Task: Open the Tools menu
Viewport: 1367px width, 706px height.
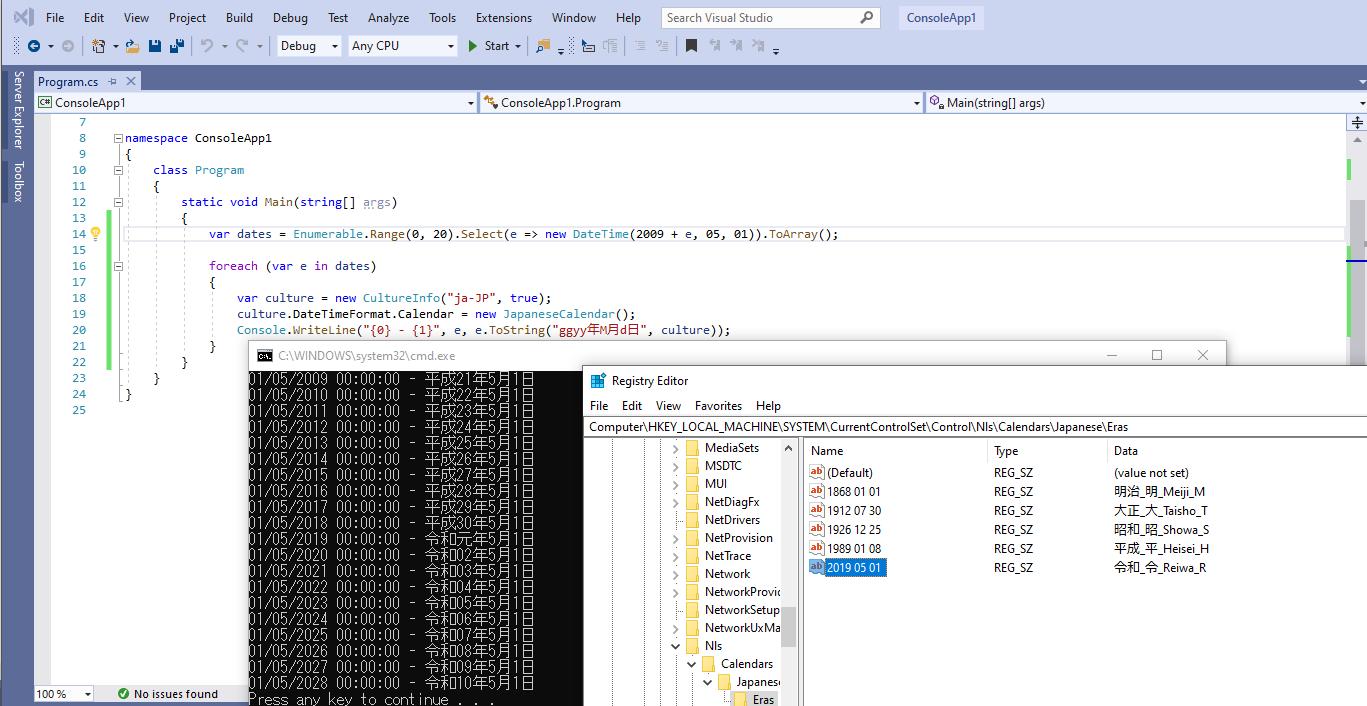Action: [x=442, y=17]
